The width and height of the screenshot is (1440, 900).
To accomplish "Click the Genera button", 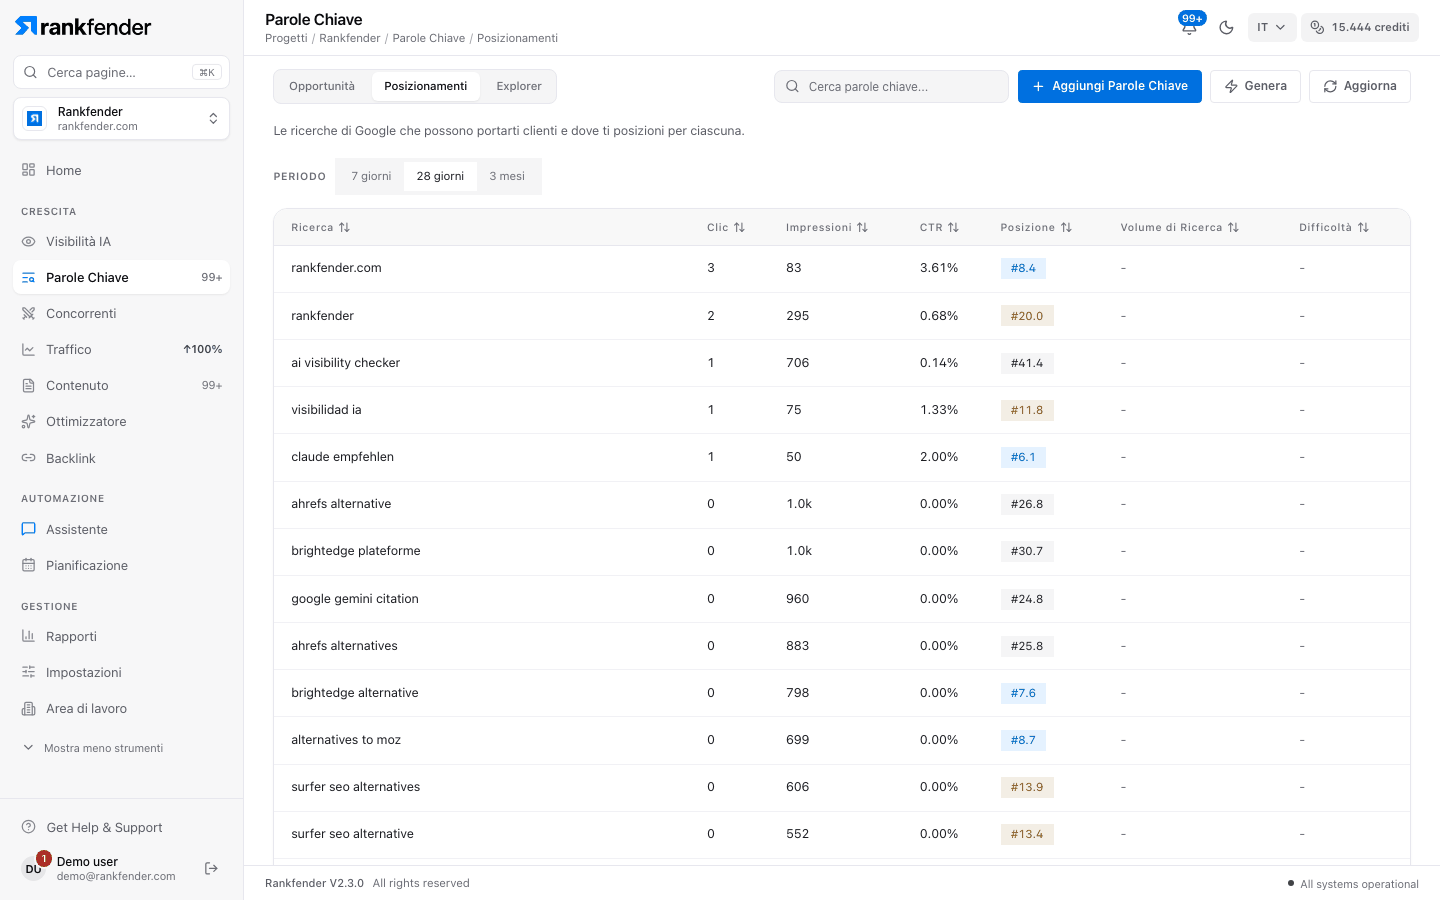I will pos(1256,86).
